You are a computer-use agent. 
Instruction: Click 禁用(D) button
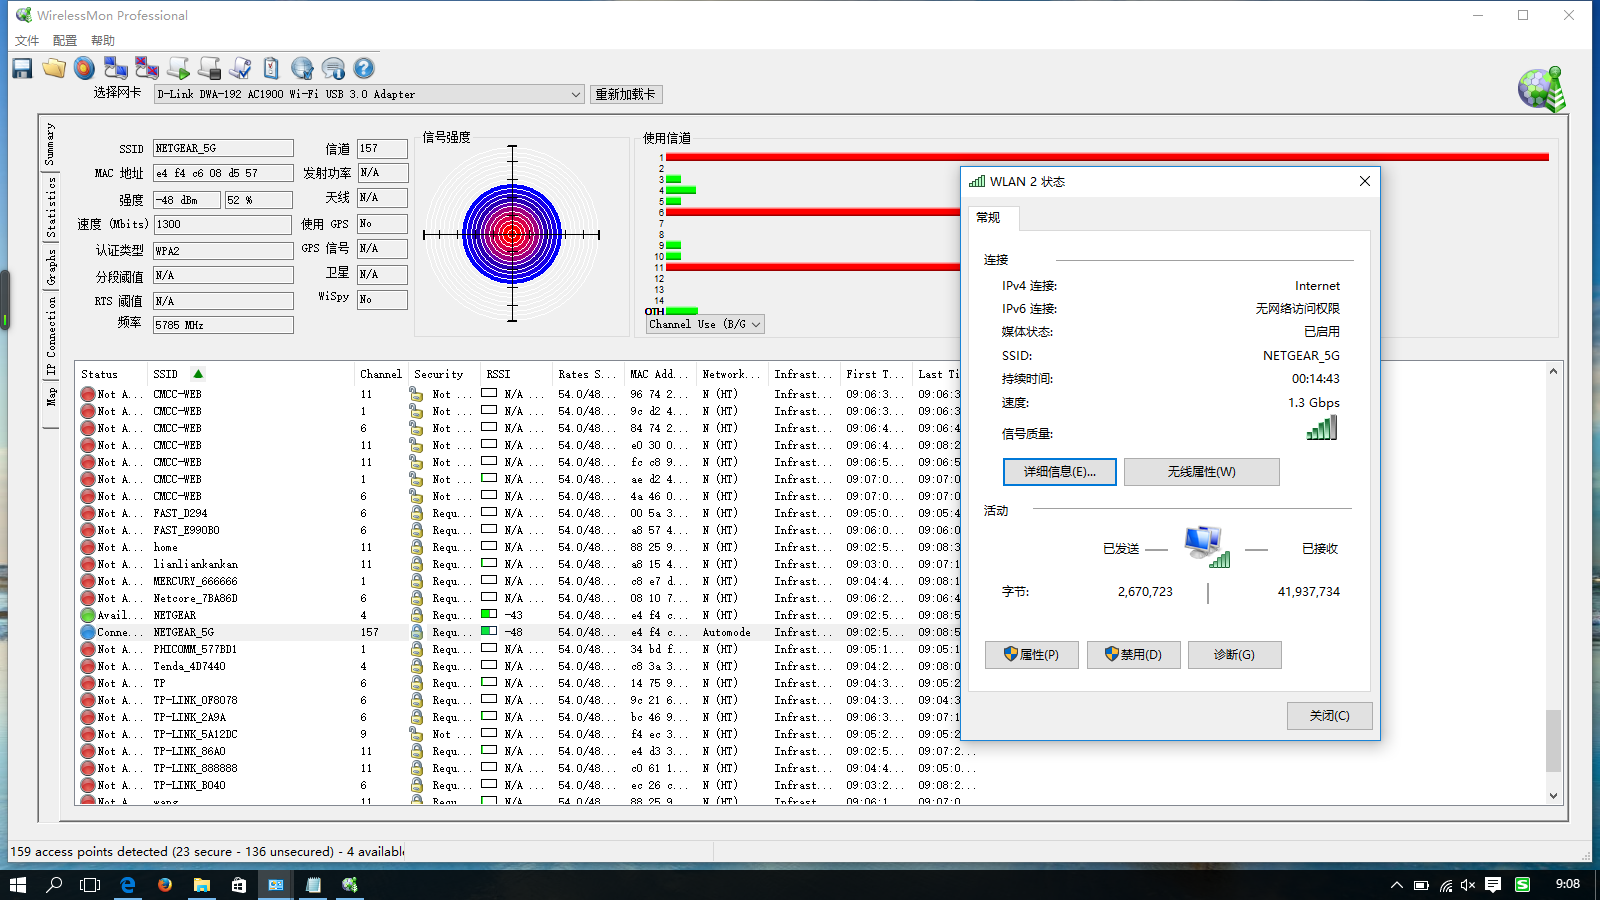[x=1134, y=655]
